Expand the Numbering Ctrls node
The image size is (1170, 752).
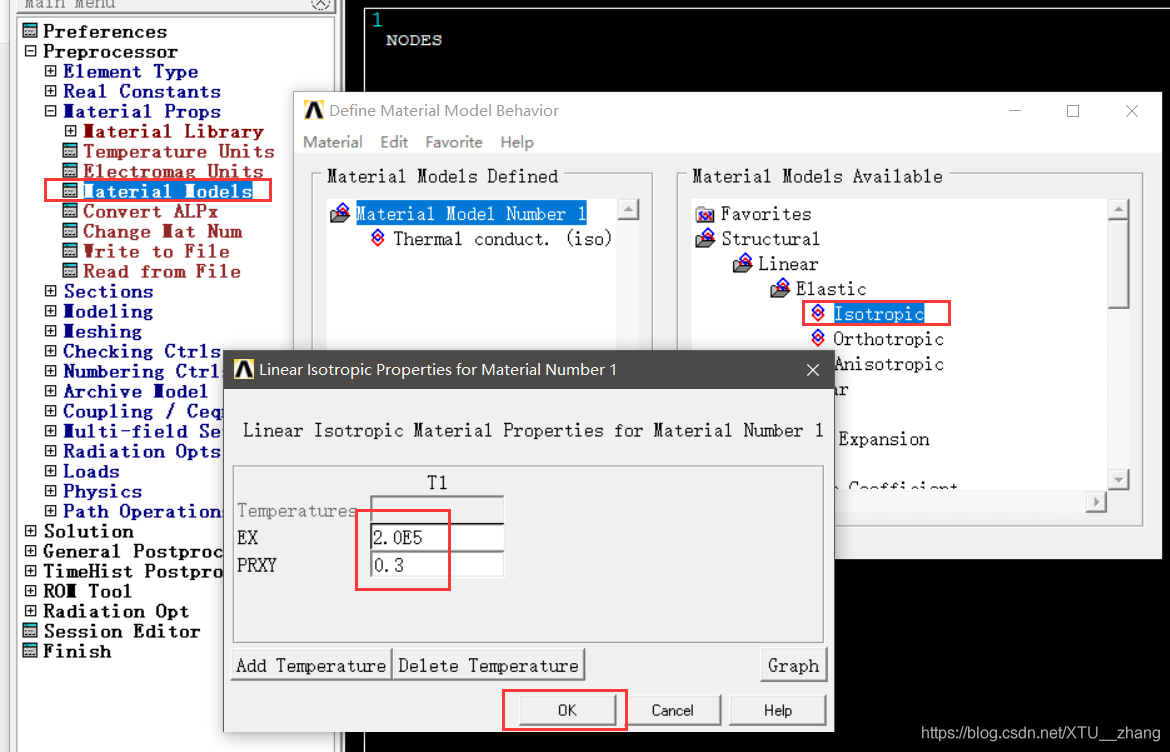50,372
